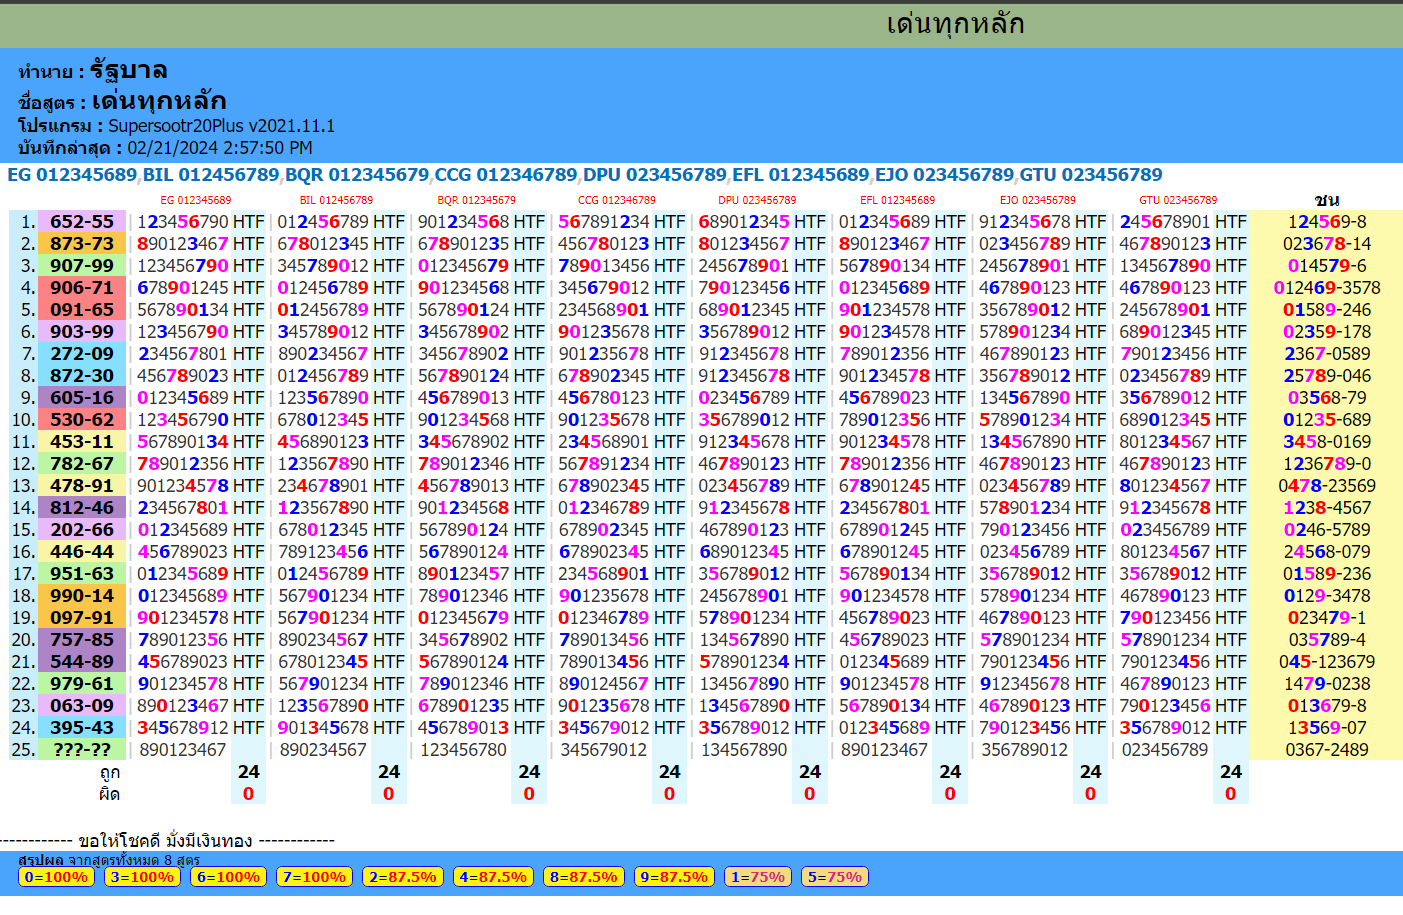Click the เด่นทุกหลัก title in the green bar
This screenshot has width=1403, height=915.
pyautogui.click(x=955, y=24)
